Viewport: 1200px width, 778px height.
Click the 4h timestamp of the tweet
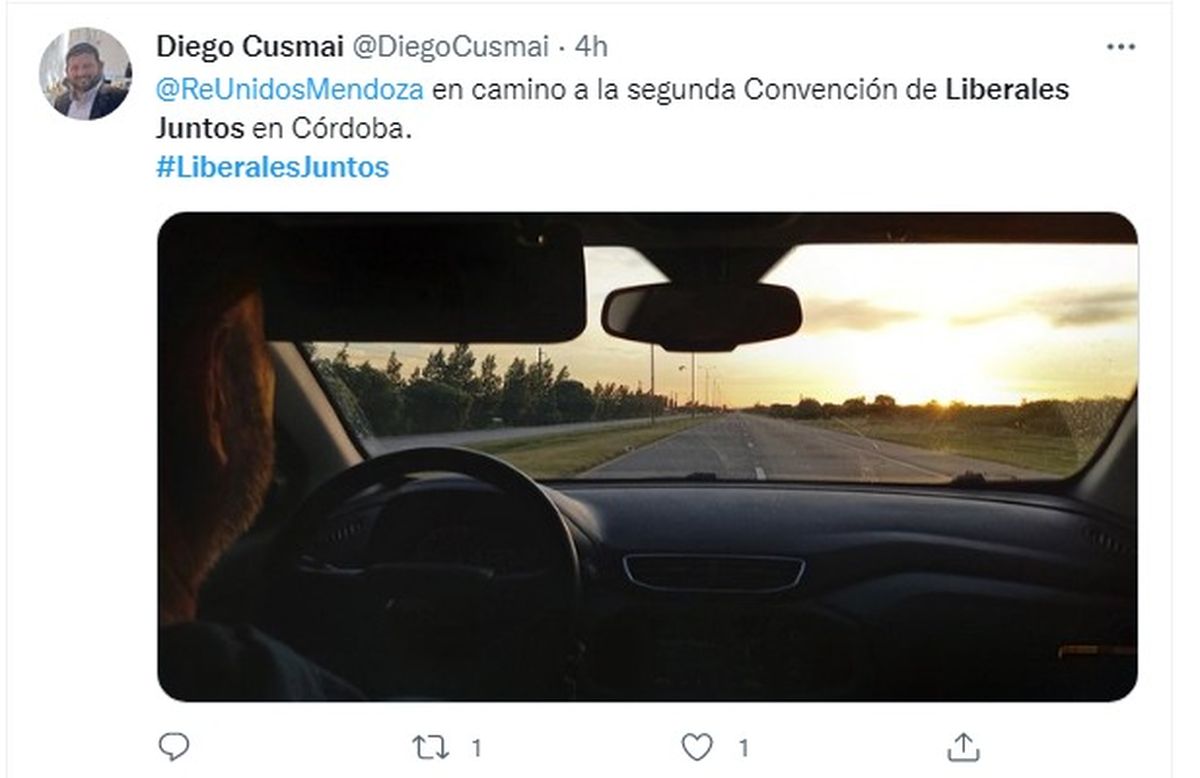tap(591, 46)
